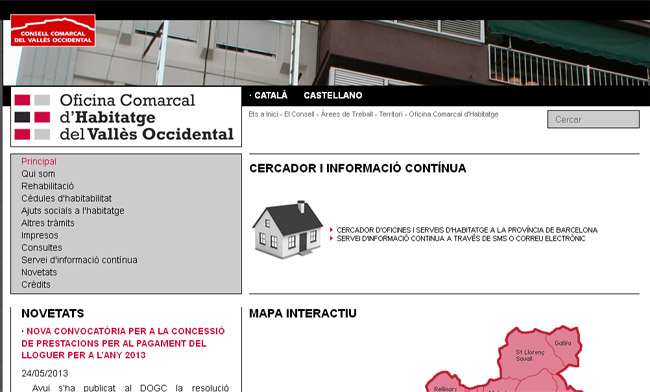Click the house illustration icon
650x392 pixels.
point(288,230)
